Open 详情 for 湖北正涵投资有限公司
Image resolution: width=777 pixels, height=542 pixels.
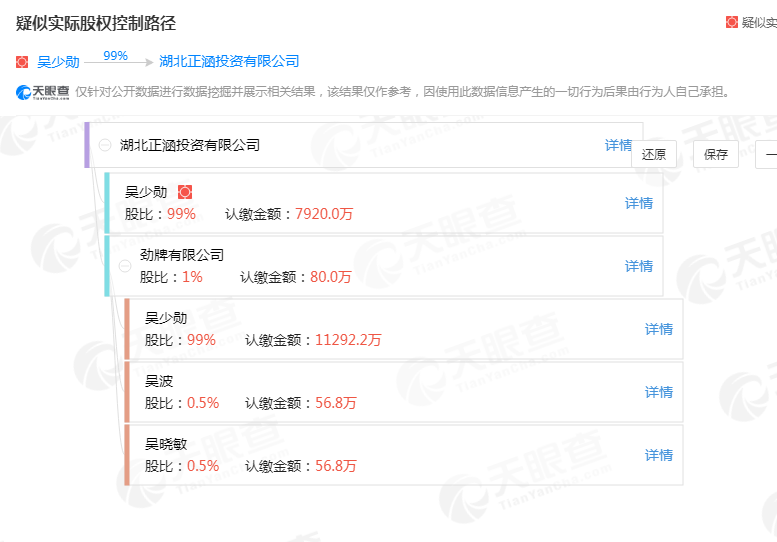coord(618,145)
